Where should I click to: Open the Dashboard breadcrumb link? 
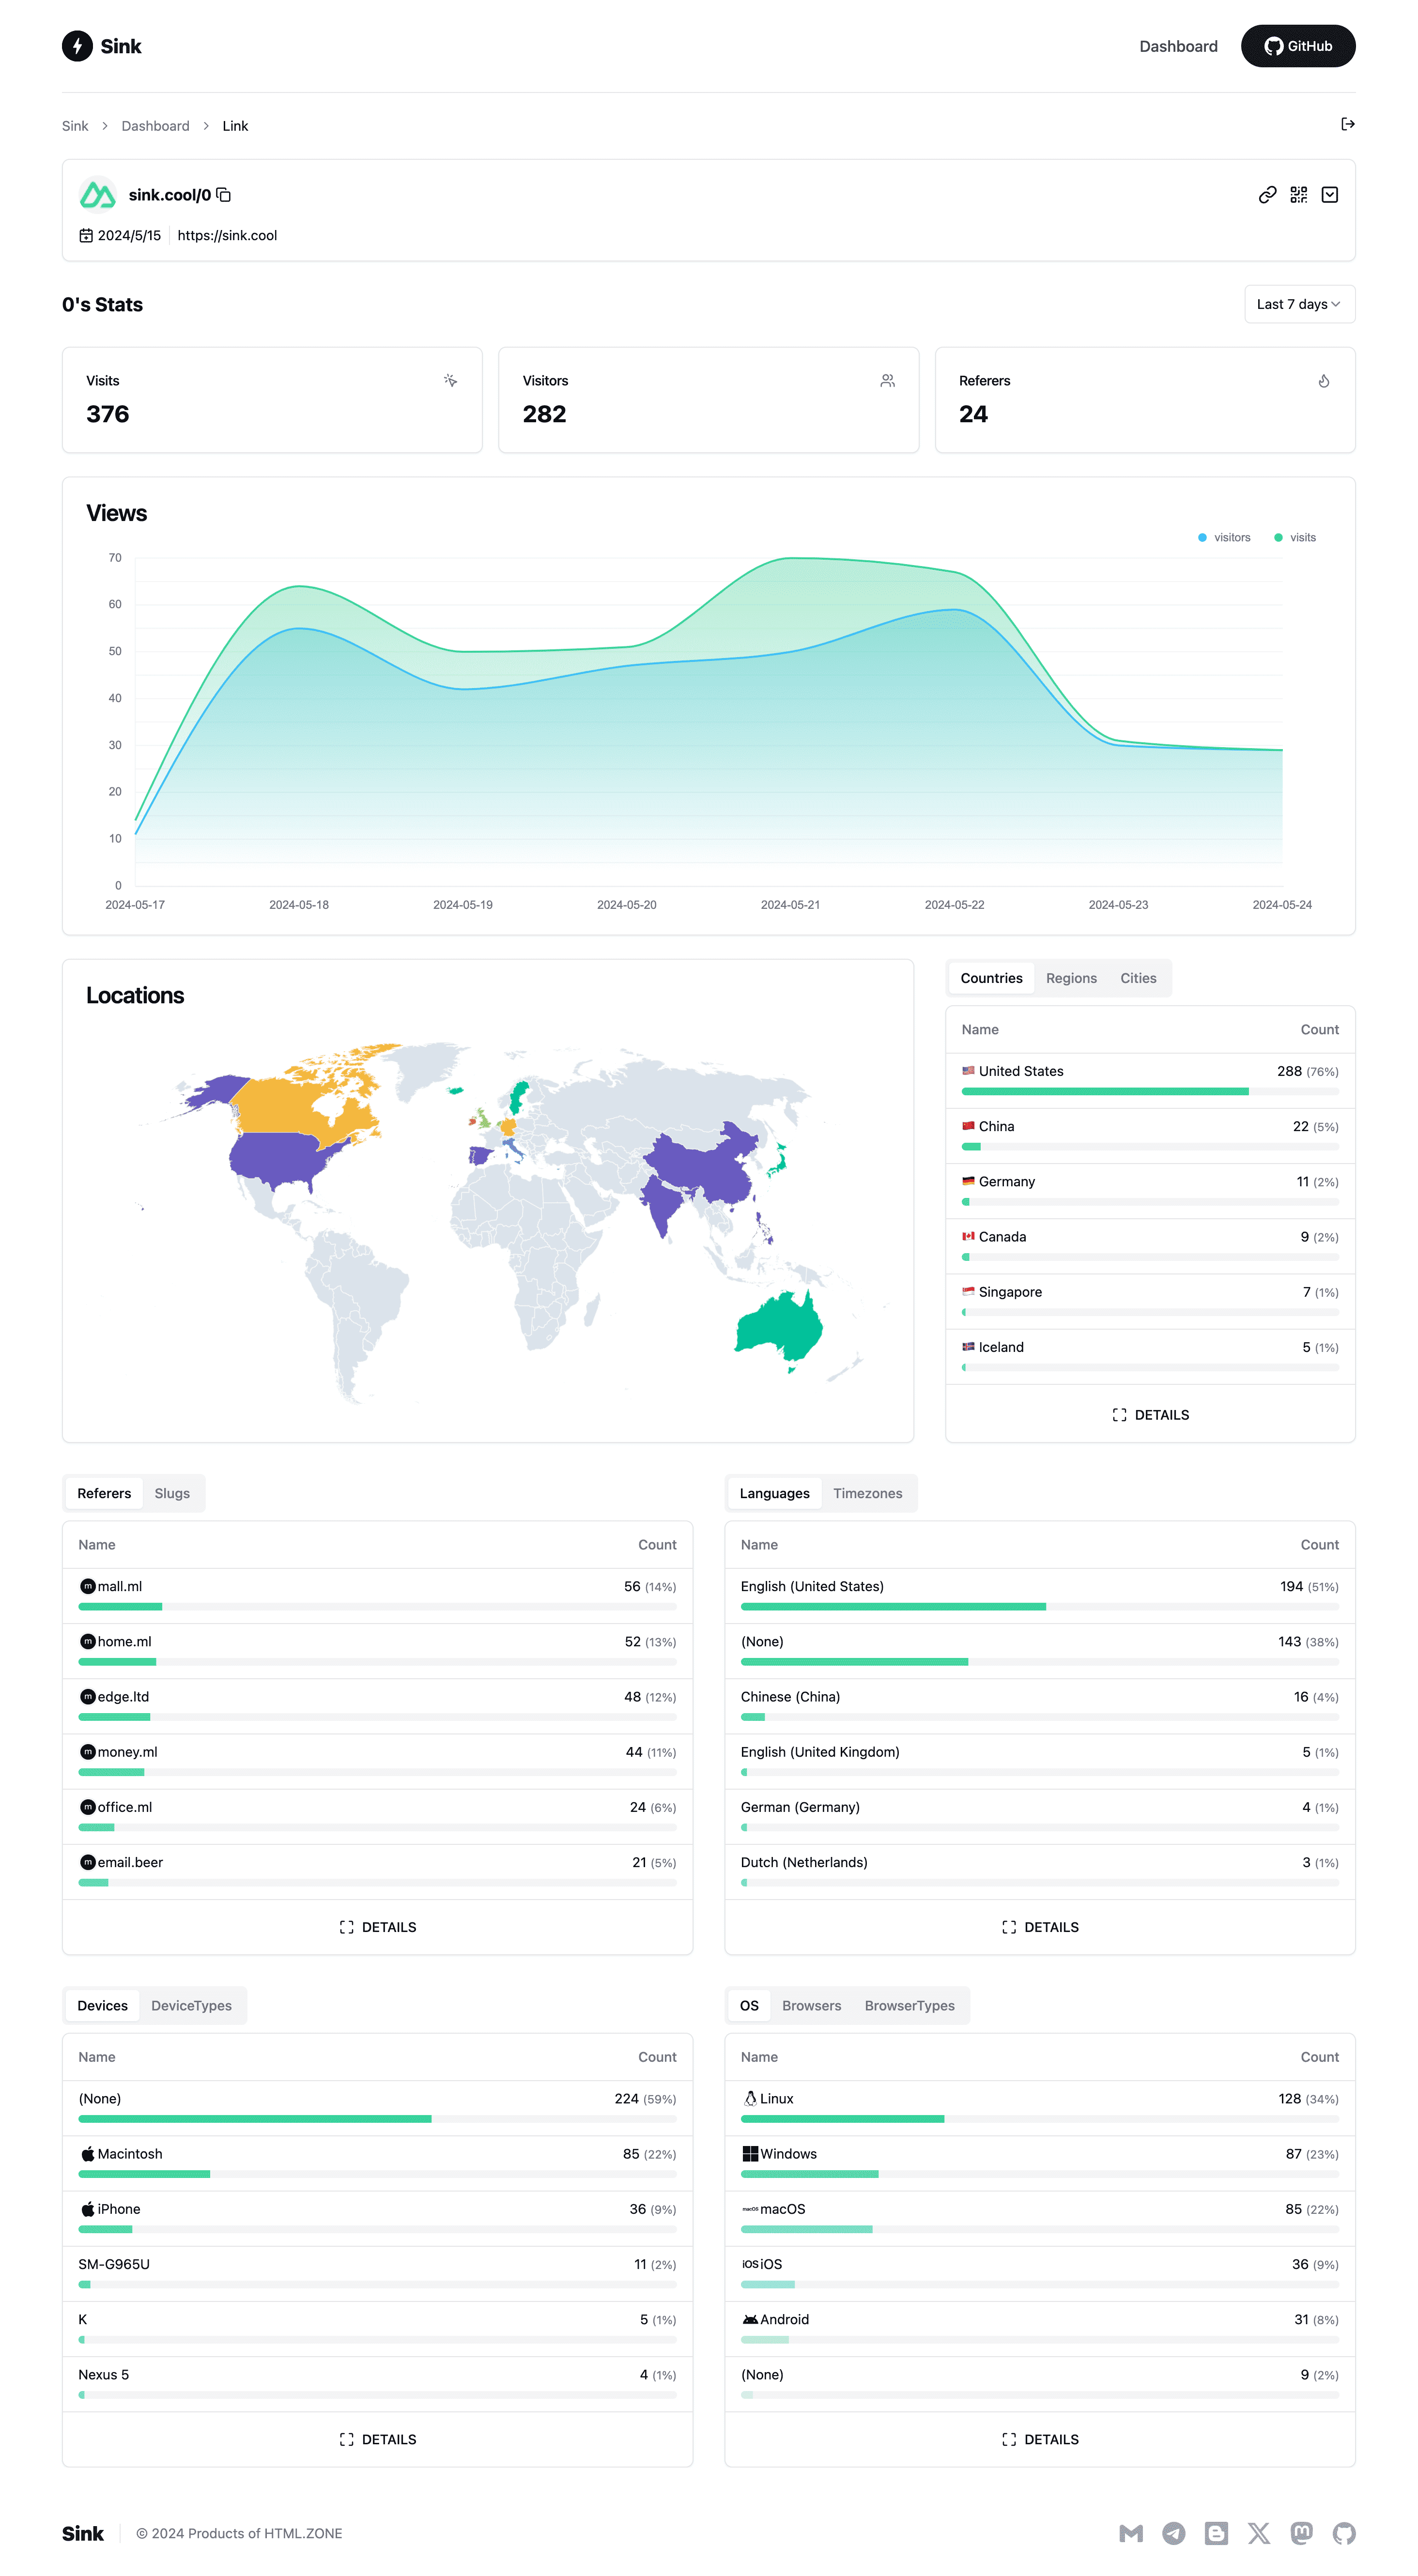pos(155,126)
